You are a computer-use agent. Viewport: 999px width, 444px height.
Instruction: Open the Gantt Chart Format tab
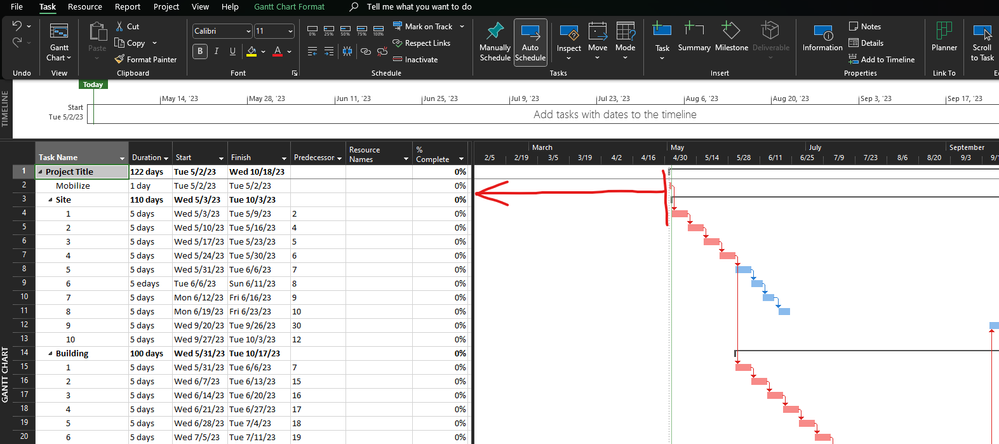(289, 7)
